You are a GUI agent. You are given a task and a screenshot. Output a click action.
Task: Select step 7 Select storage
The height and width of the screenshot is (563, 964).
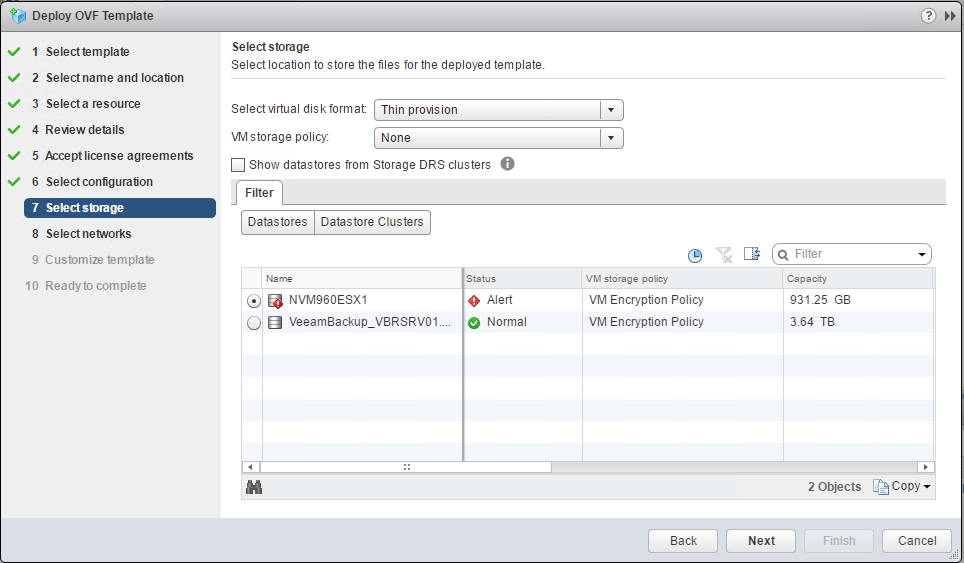(120, 208)
